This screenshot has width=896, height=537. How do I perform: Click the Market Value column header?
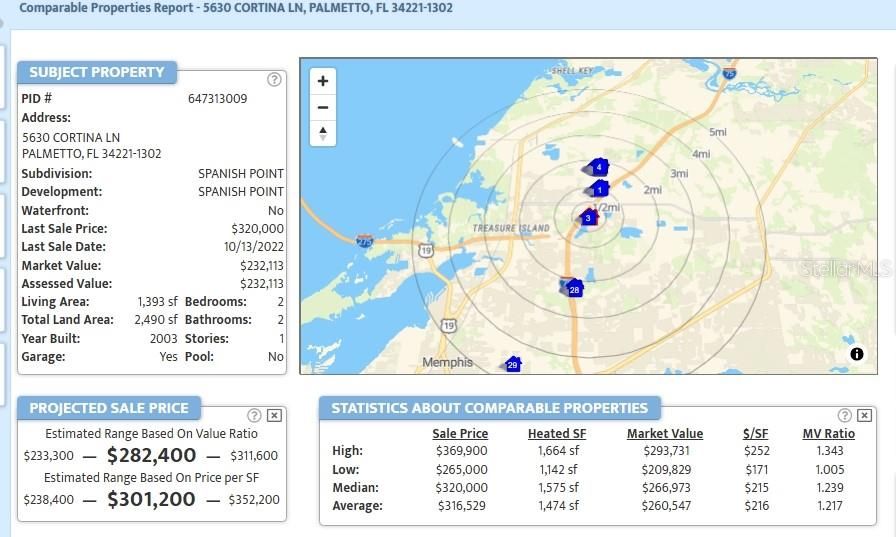(664, 434)
